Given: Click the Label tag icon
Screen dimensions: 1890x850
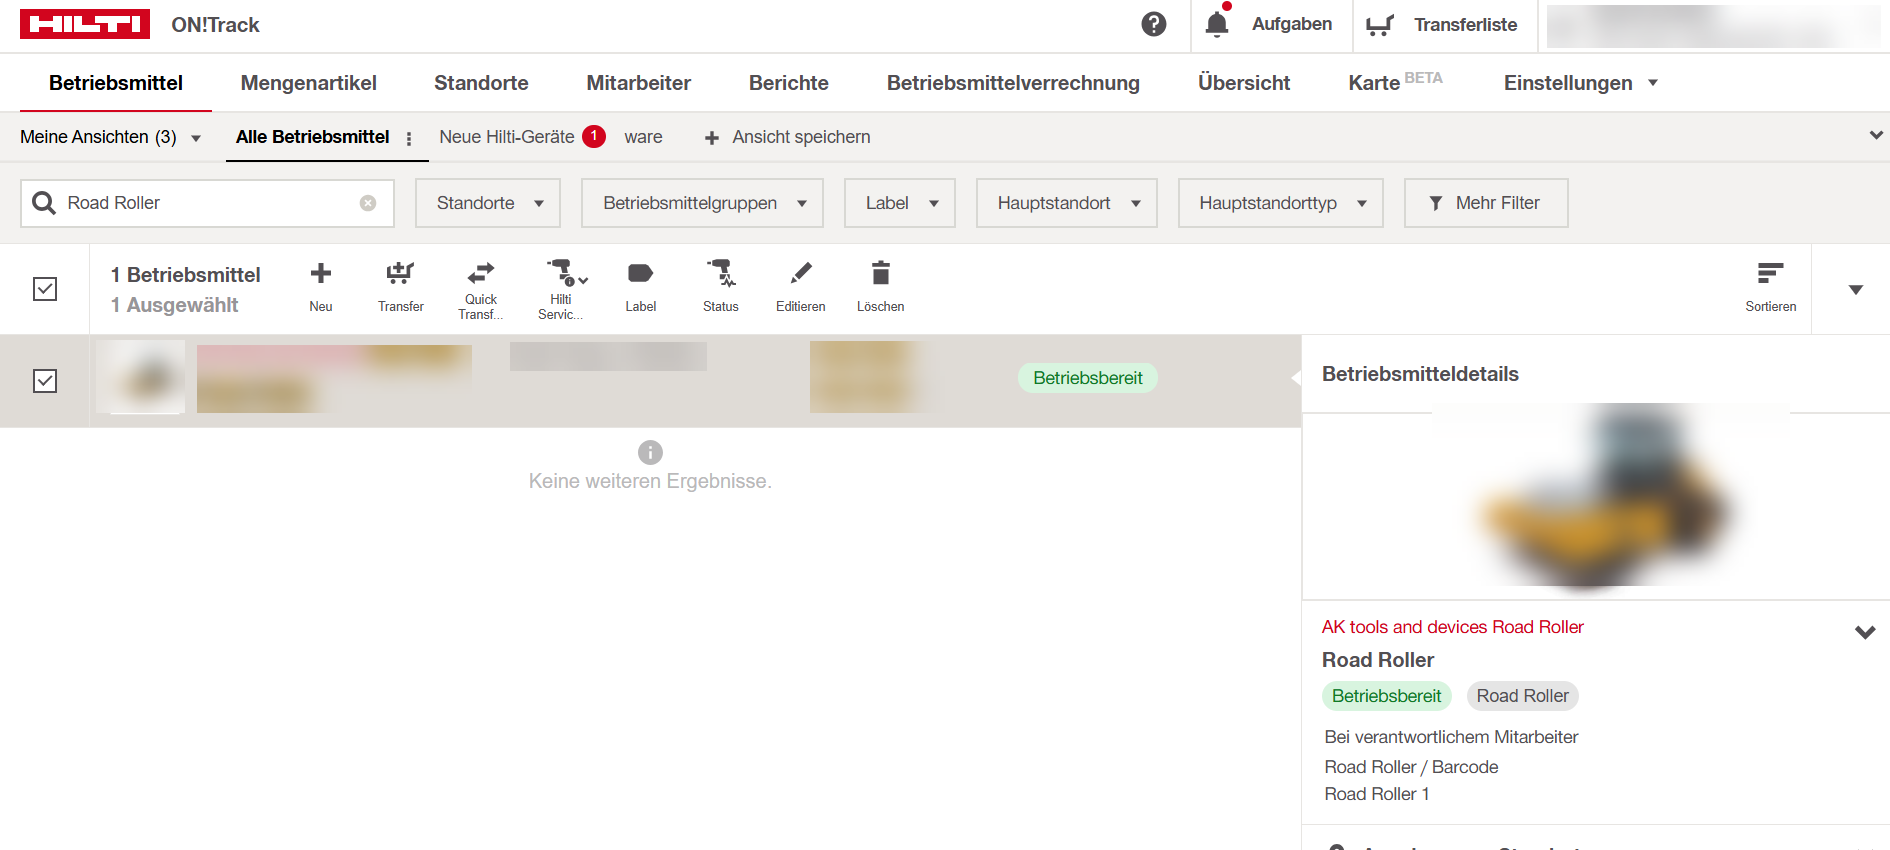Looking at the screenshot, I should click(641, 273).
